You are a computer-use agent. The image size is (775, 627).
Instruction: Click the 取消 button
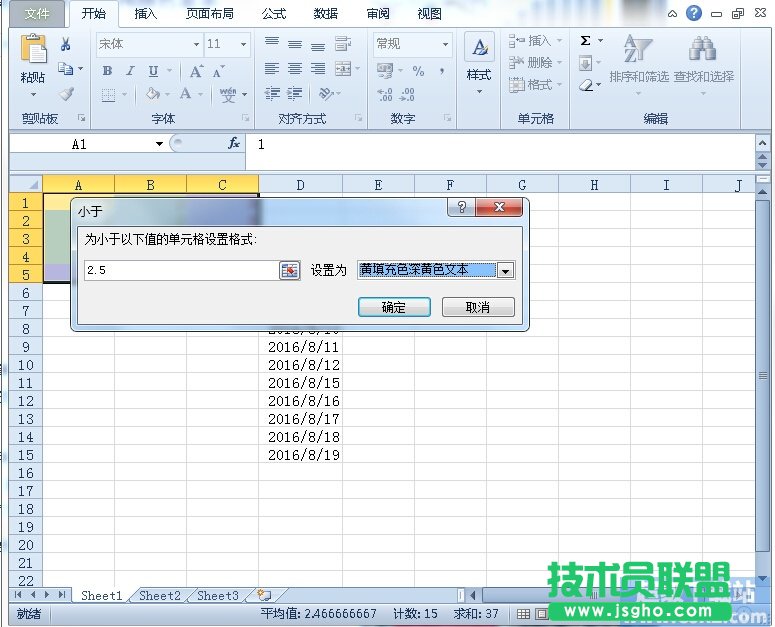click(x=478, y=307)
